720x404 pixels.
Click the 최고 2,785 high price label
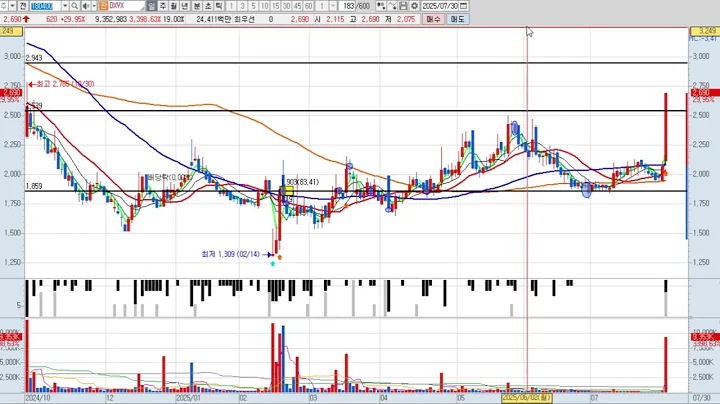point(62,84)
